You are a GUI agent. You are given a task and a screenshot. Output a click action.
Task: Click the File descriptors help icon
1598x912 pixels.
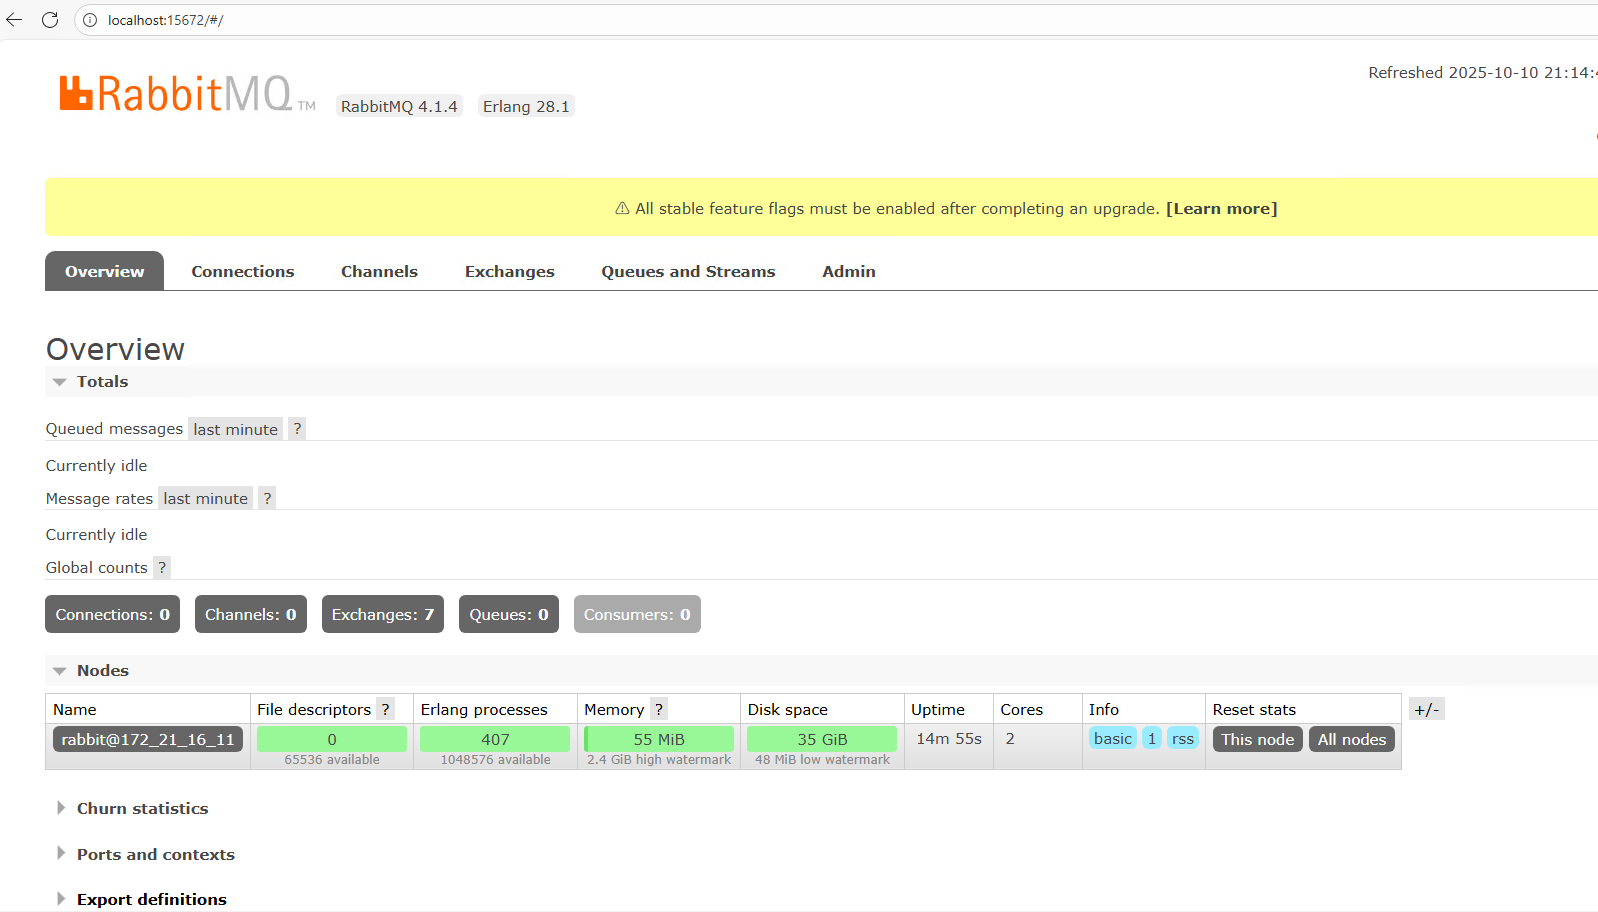click(x=385, y=709)
